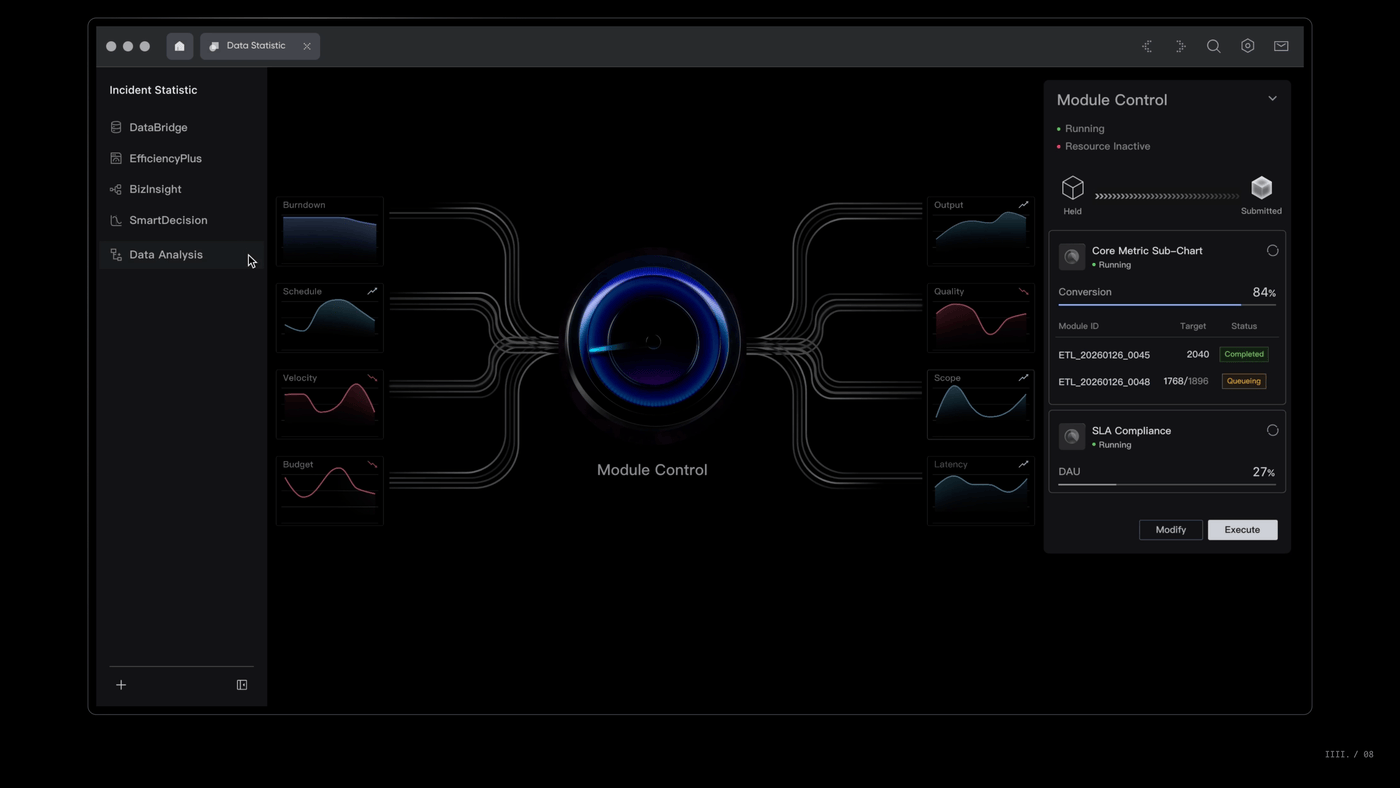Click the trend-up icon on Scope card

point(1023,378)
